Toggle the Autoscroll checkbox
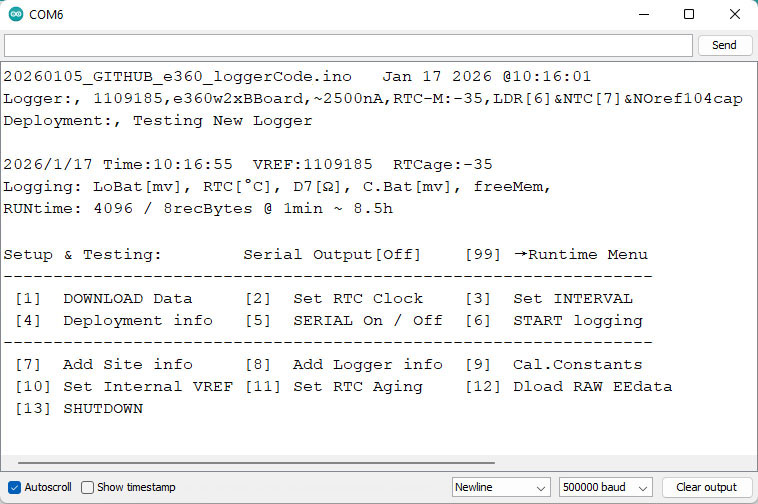 [x=15, y=487]
